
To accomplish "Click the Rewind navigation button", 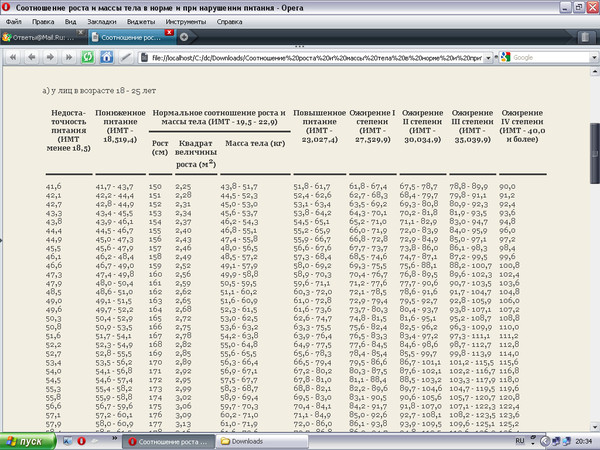I will (13, 57).
